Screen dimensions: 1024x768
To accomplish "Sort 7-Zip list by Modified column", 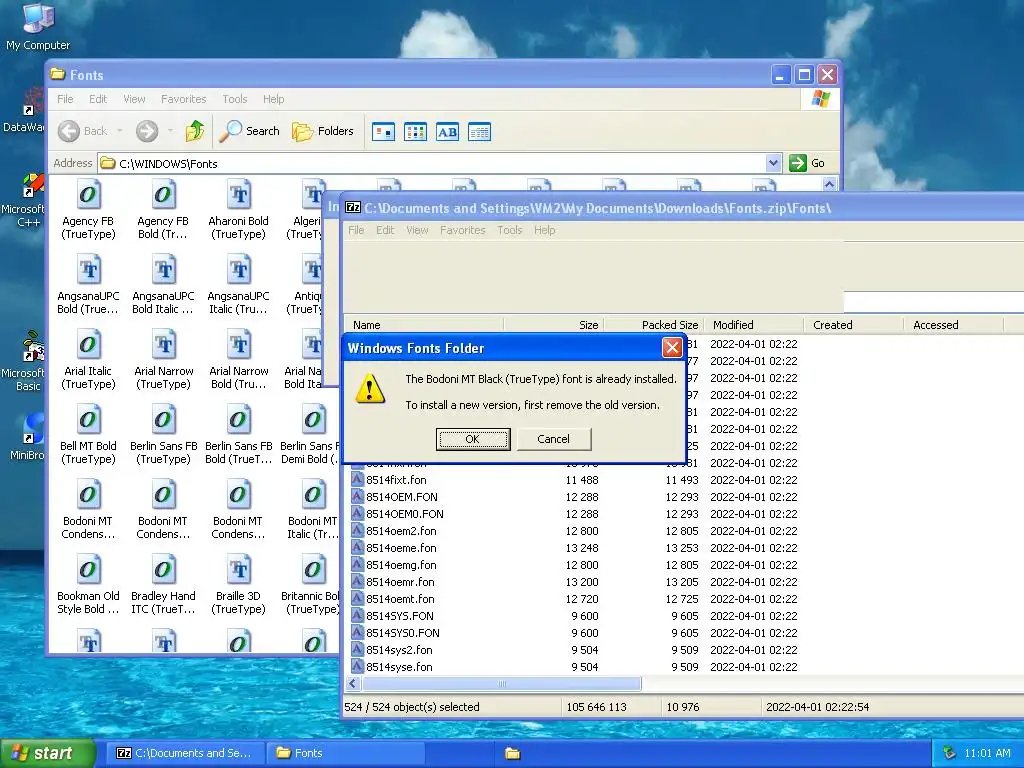I will click(x=754, y=325).
